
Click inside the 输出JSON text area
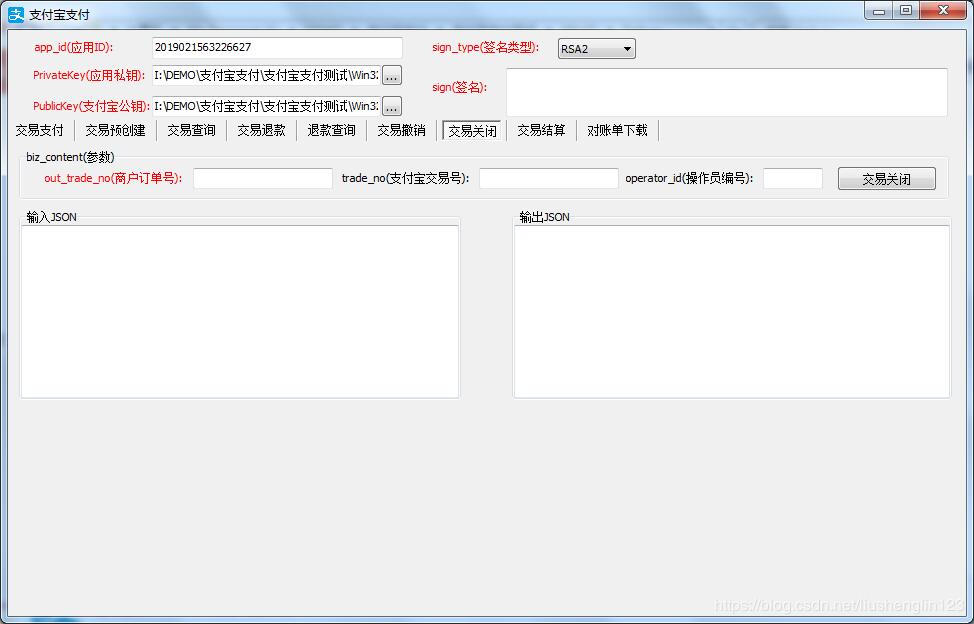(x=732, y=312)
